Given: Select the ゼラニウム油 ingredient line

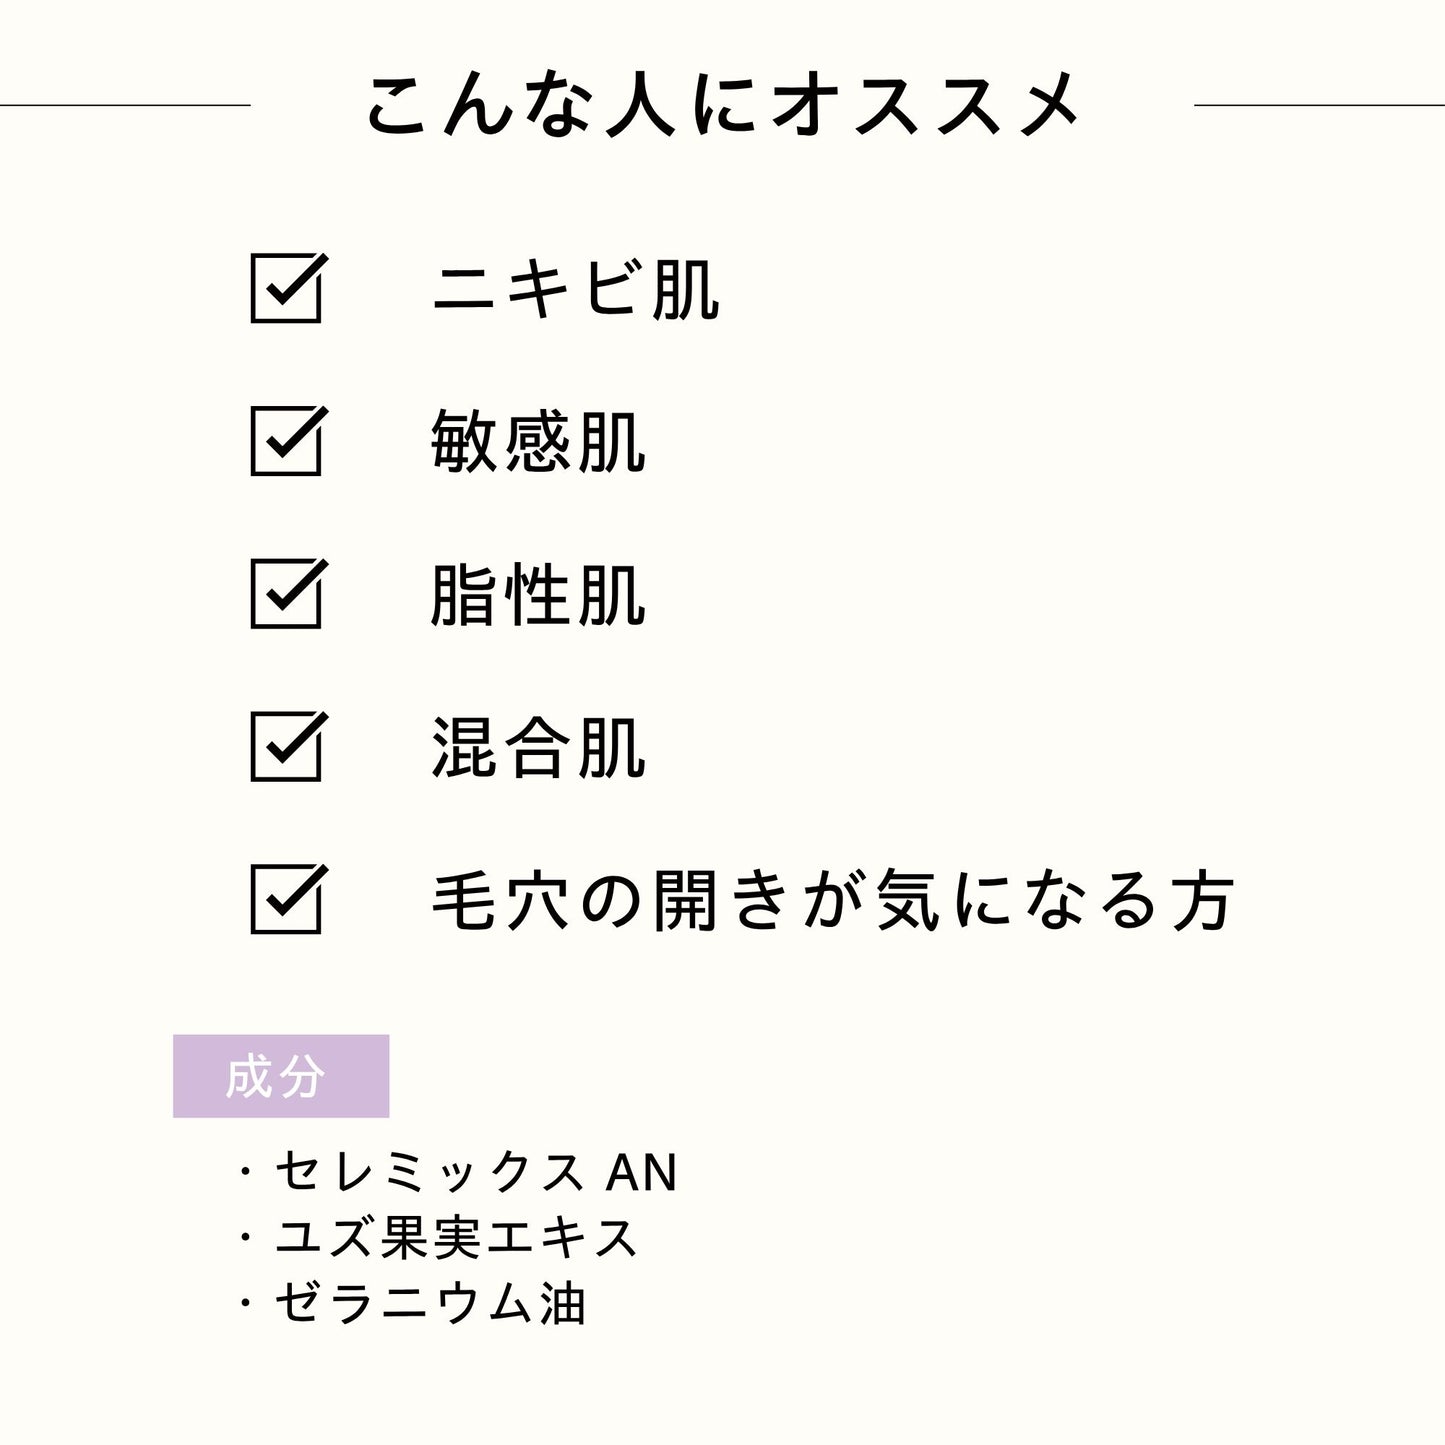Looking at the screenshot, I should 430,1304.
